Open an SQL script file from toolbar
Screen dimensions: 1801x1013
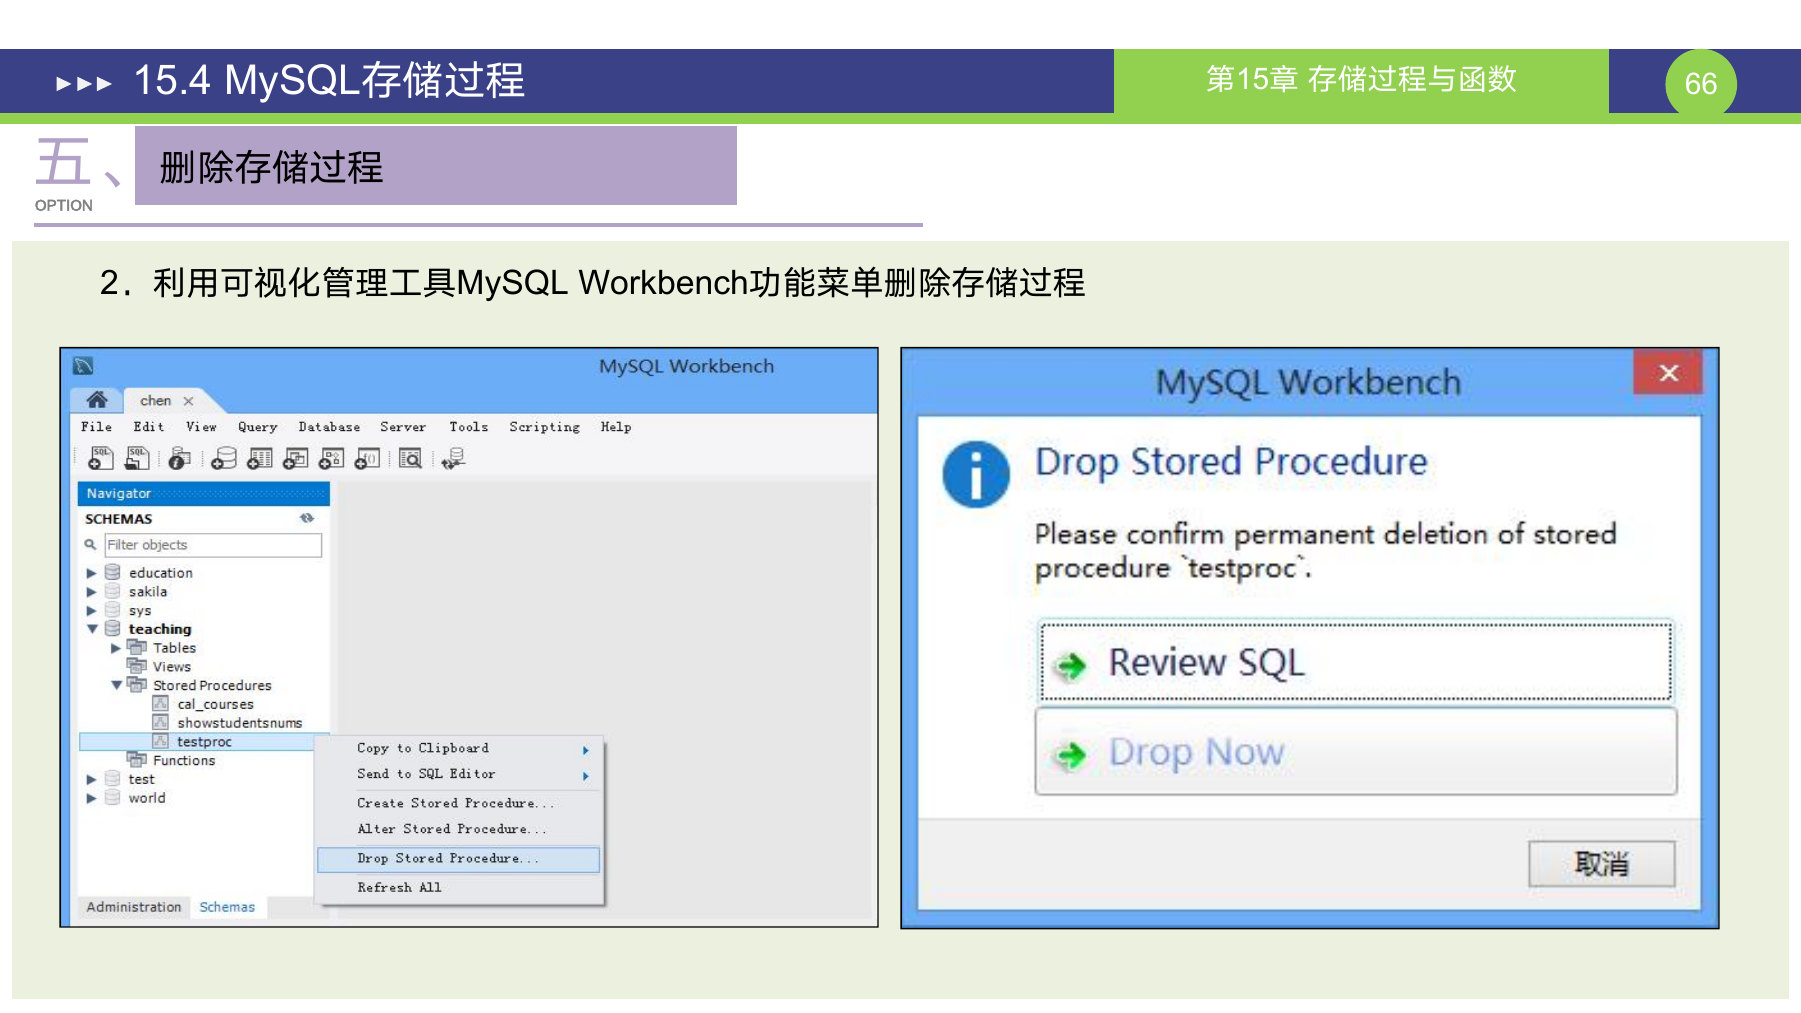(x=137, y=458)
